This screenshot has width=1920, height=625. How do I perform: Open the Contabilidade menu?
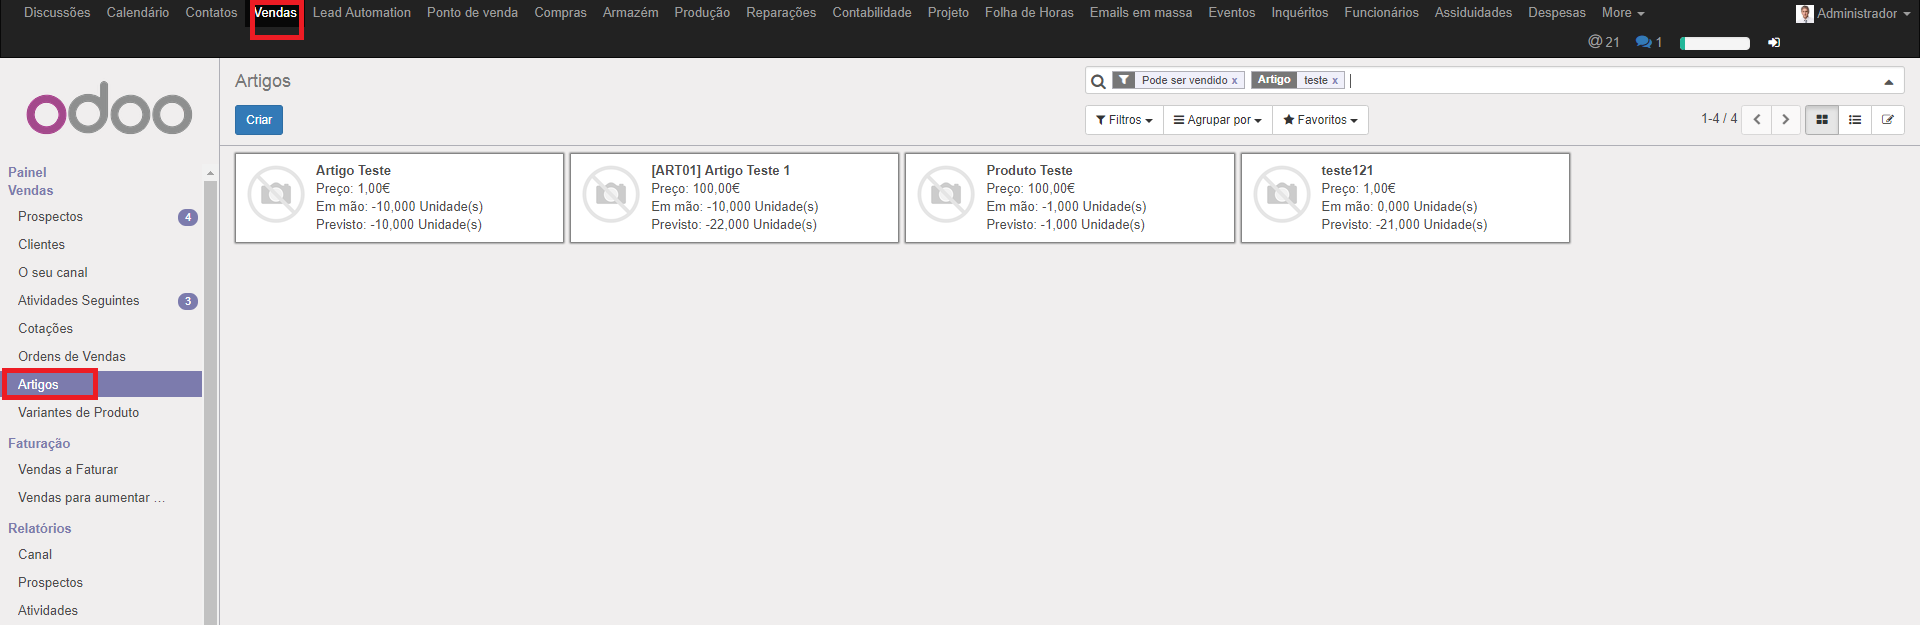coord(871,13)
